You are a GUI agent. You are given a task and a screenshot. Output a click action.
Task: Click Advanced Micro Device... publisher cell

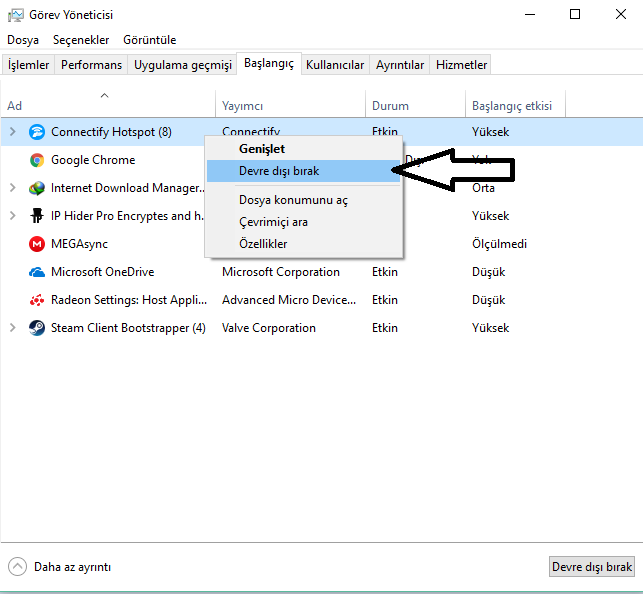point(289,300)
